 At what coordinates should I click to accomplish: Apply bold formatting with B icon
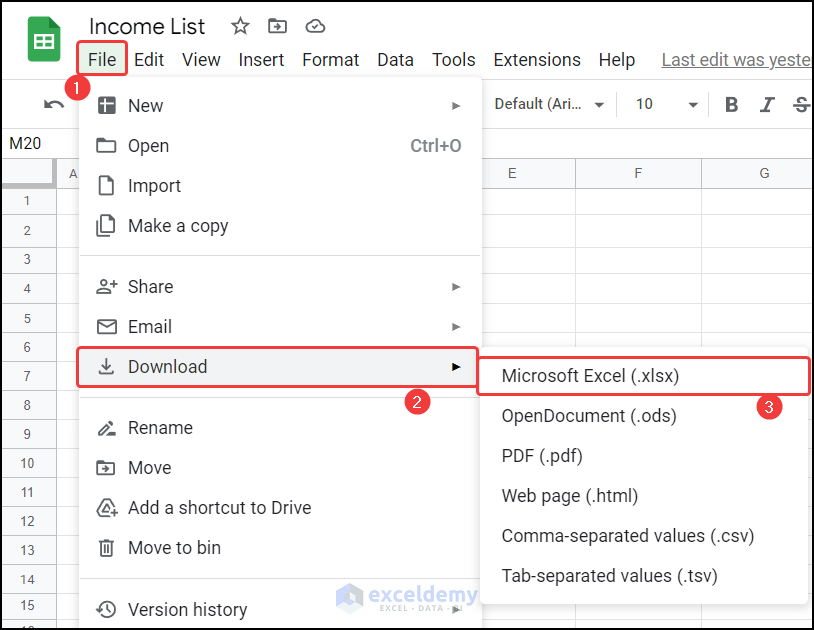click(x=732, y=104)
